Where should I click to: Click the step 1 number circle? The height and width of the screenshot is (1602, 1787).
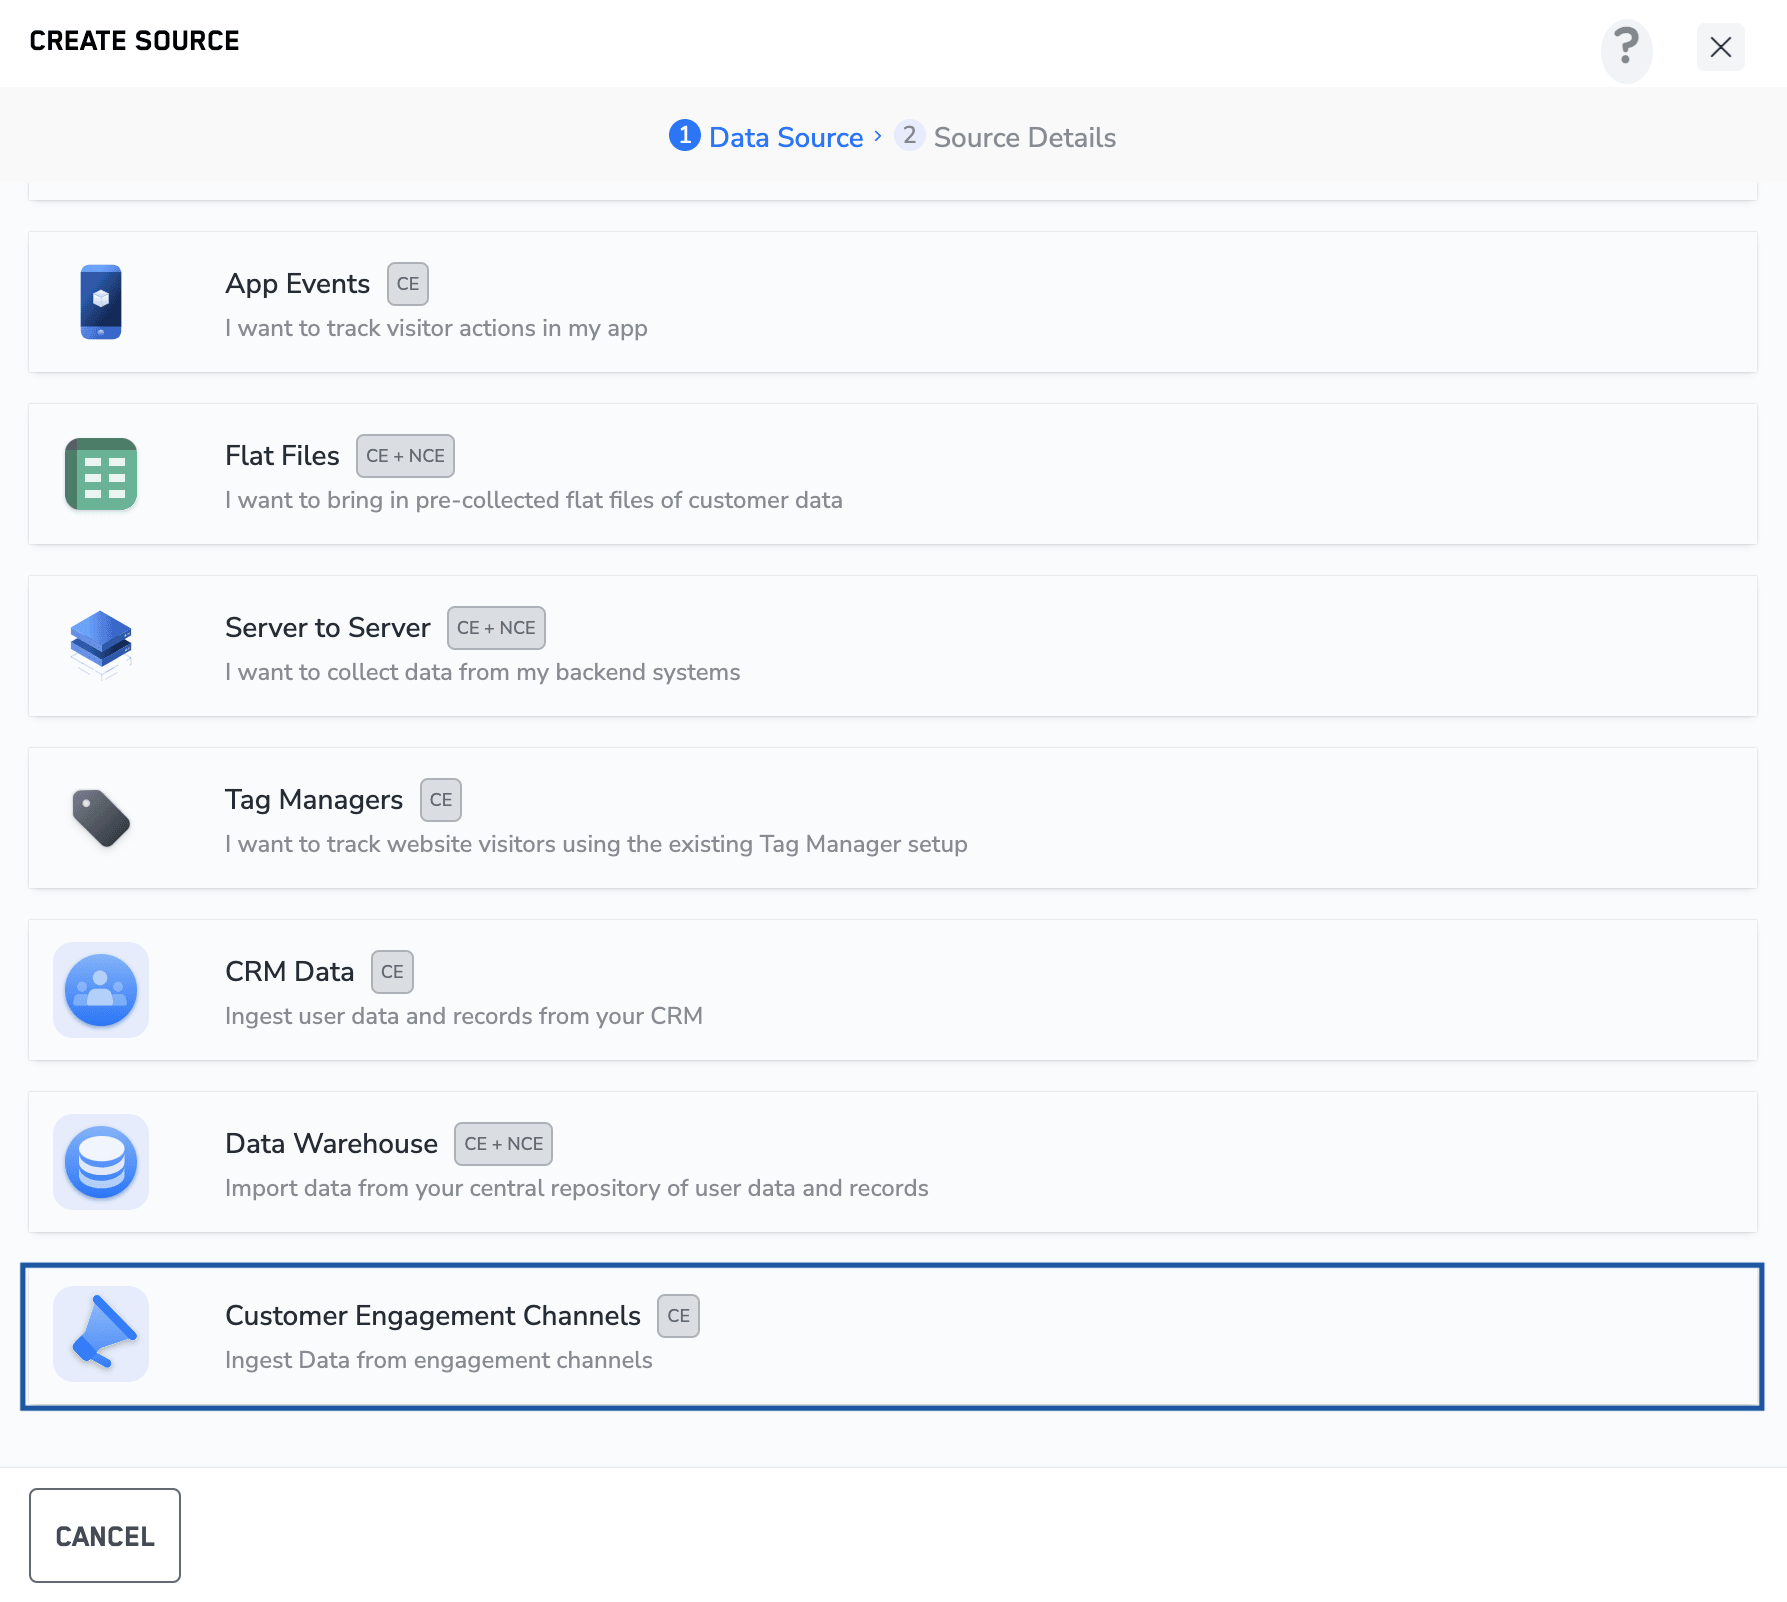[x=684, y=135]
